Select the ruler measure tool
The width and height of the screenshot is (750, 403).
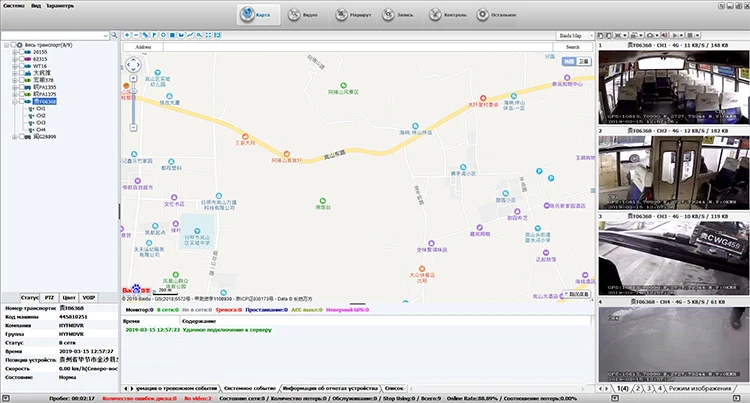145,35
